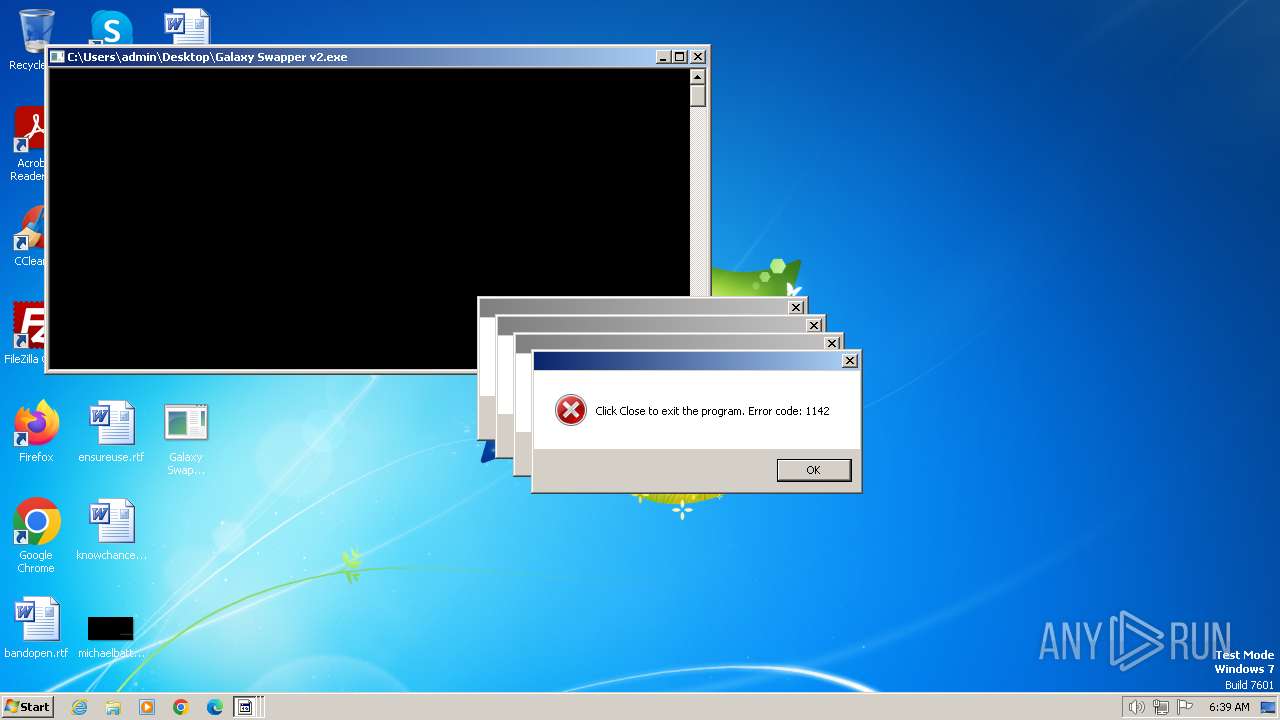Minimize the Galaxy Swapper v2.exe console
The image size is (1280, 720).
click(663, 57)
